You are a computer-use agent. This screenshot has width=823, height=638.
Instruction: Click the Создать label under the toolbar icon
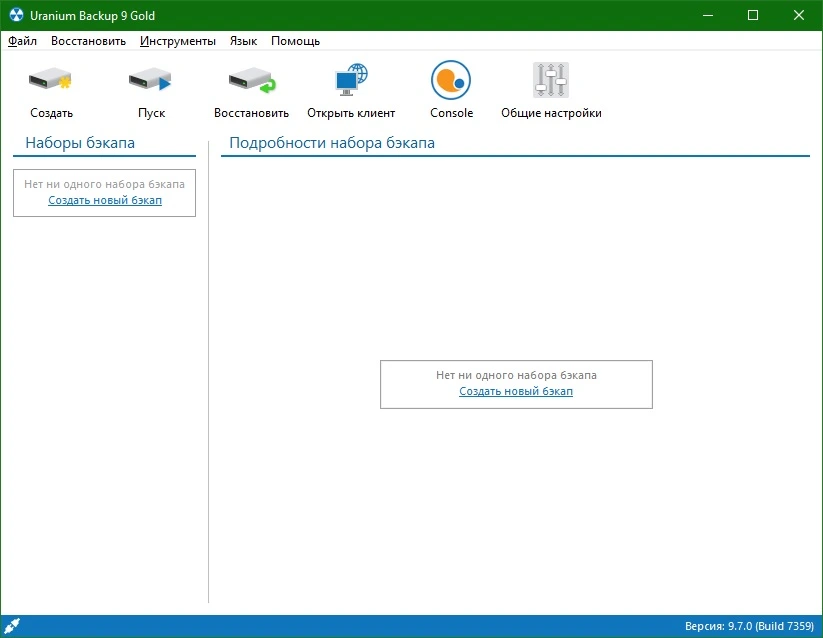(51, 113)
